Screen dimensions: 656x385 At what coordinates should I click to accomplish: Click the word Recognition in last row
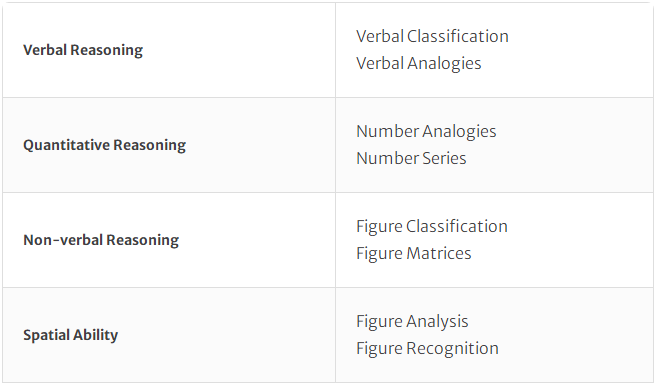pos(453,349)
